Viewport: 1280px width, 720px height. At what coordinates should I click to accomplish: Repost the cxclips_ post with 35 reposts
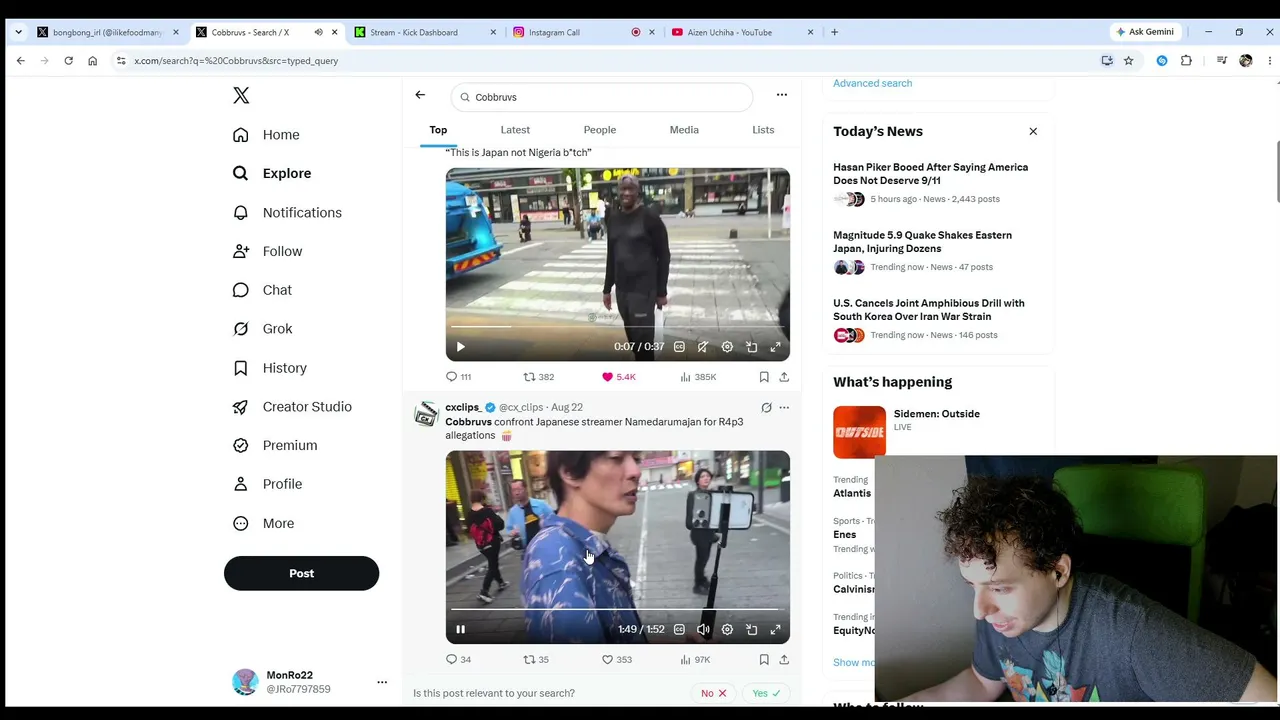point(537,660)
